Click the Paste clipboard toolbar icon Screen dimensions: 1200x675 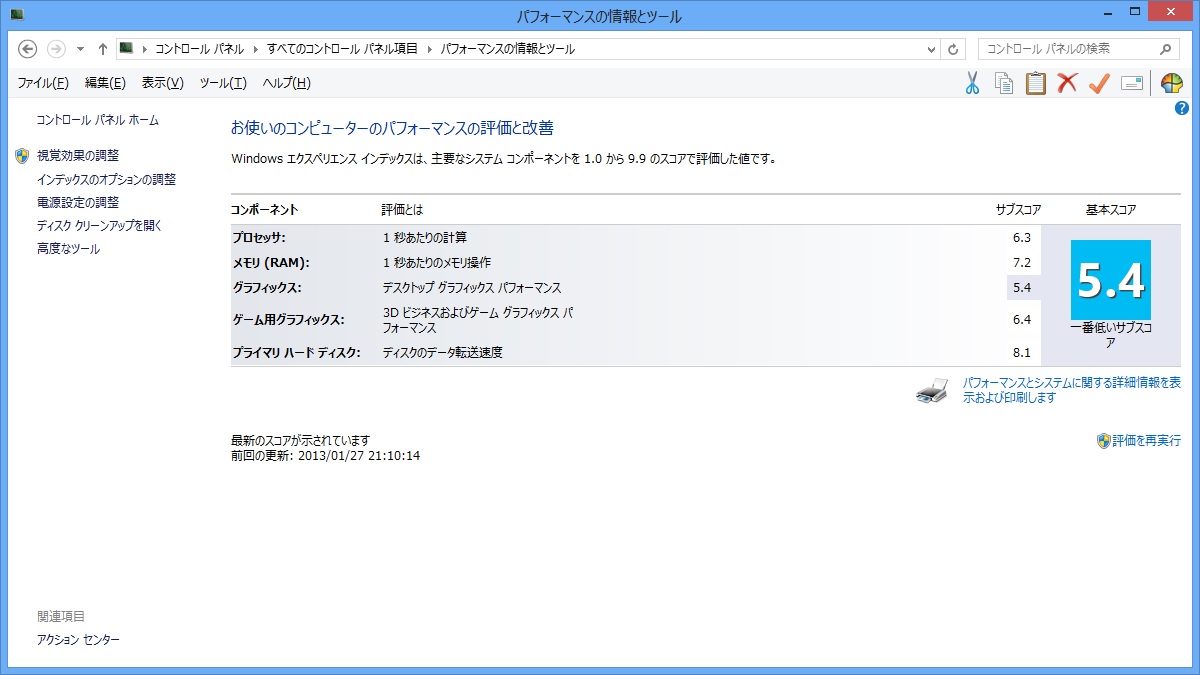click(1035, 83)
